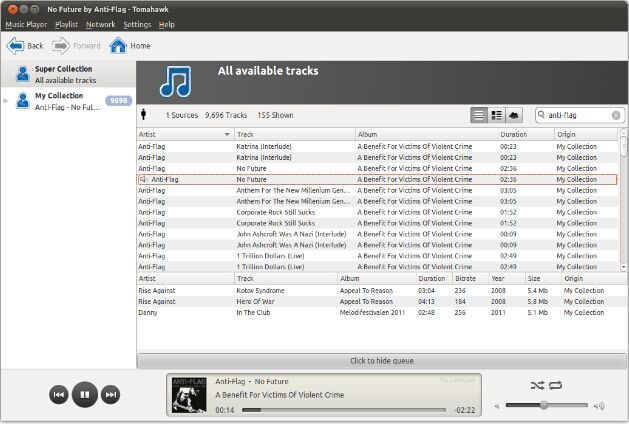Click the Origin column header in upper list
This screenshot has height=424, width=629.
pyautogui.click(x=586, y=134)
